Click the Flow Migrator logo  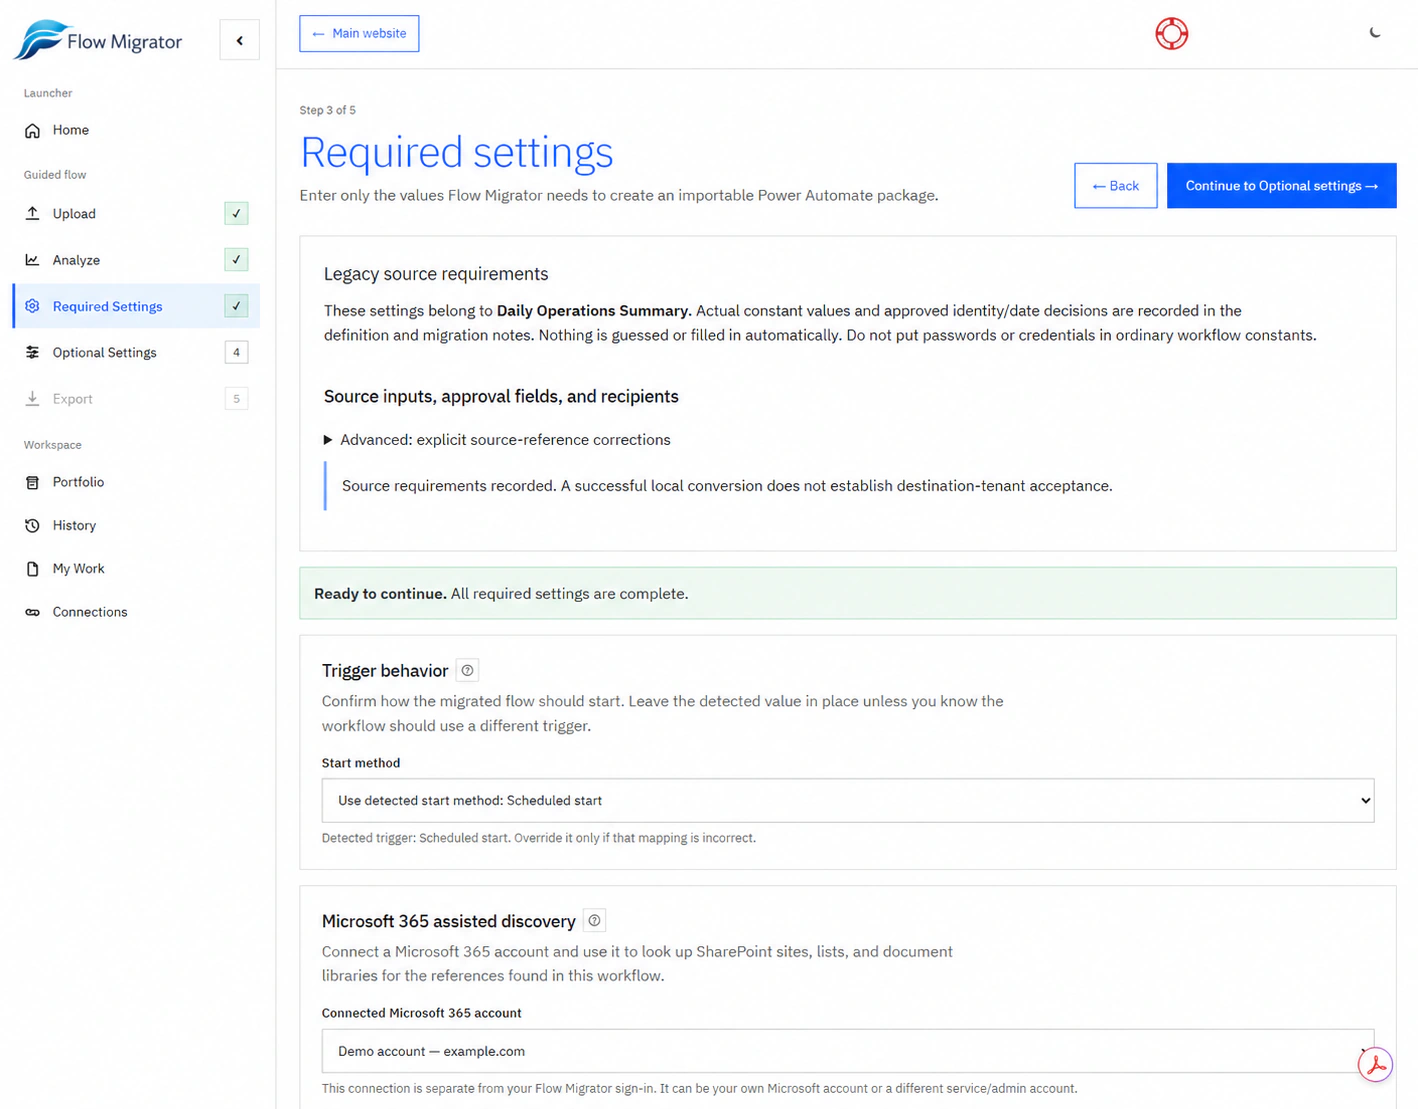(98, 40)
